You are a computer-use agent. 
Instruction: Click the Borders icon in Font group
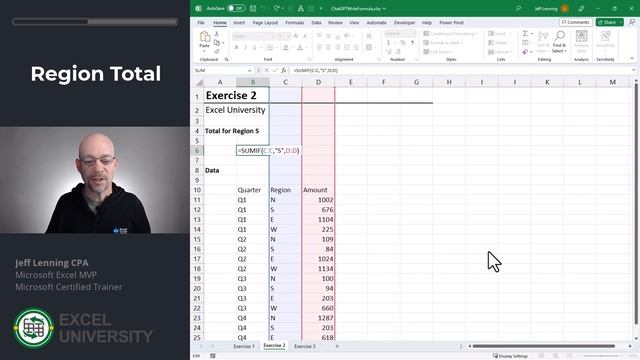pyautogui.click(x=270, y=48)
